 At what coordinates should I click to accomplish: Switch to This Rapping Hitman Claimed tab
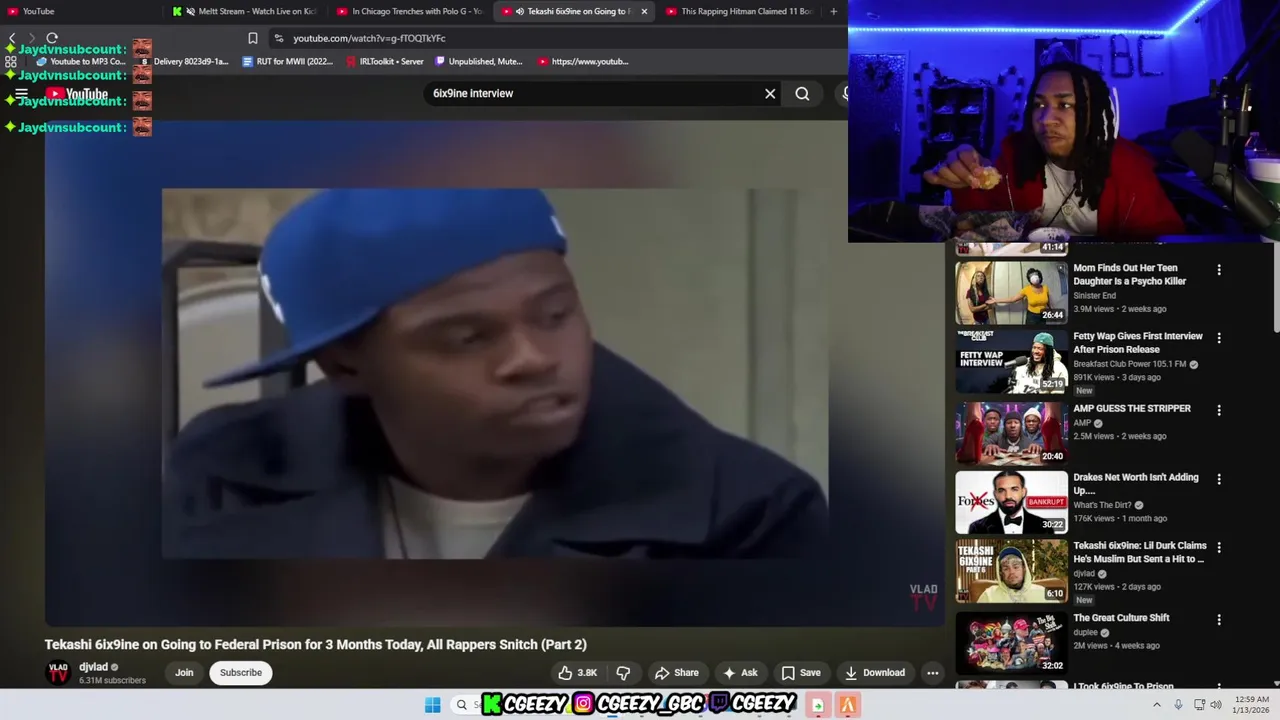(740, 11)
